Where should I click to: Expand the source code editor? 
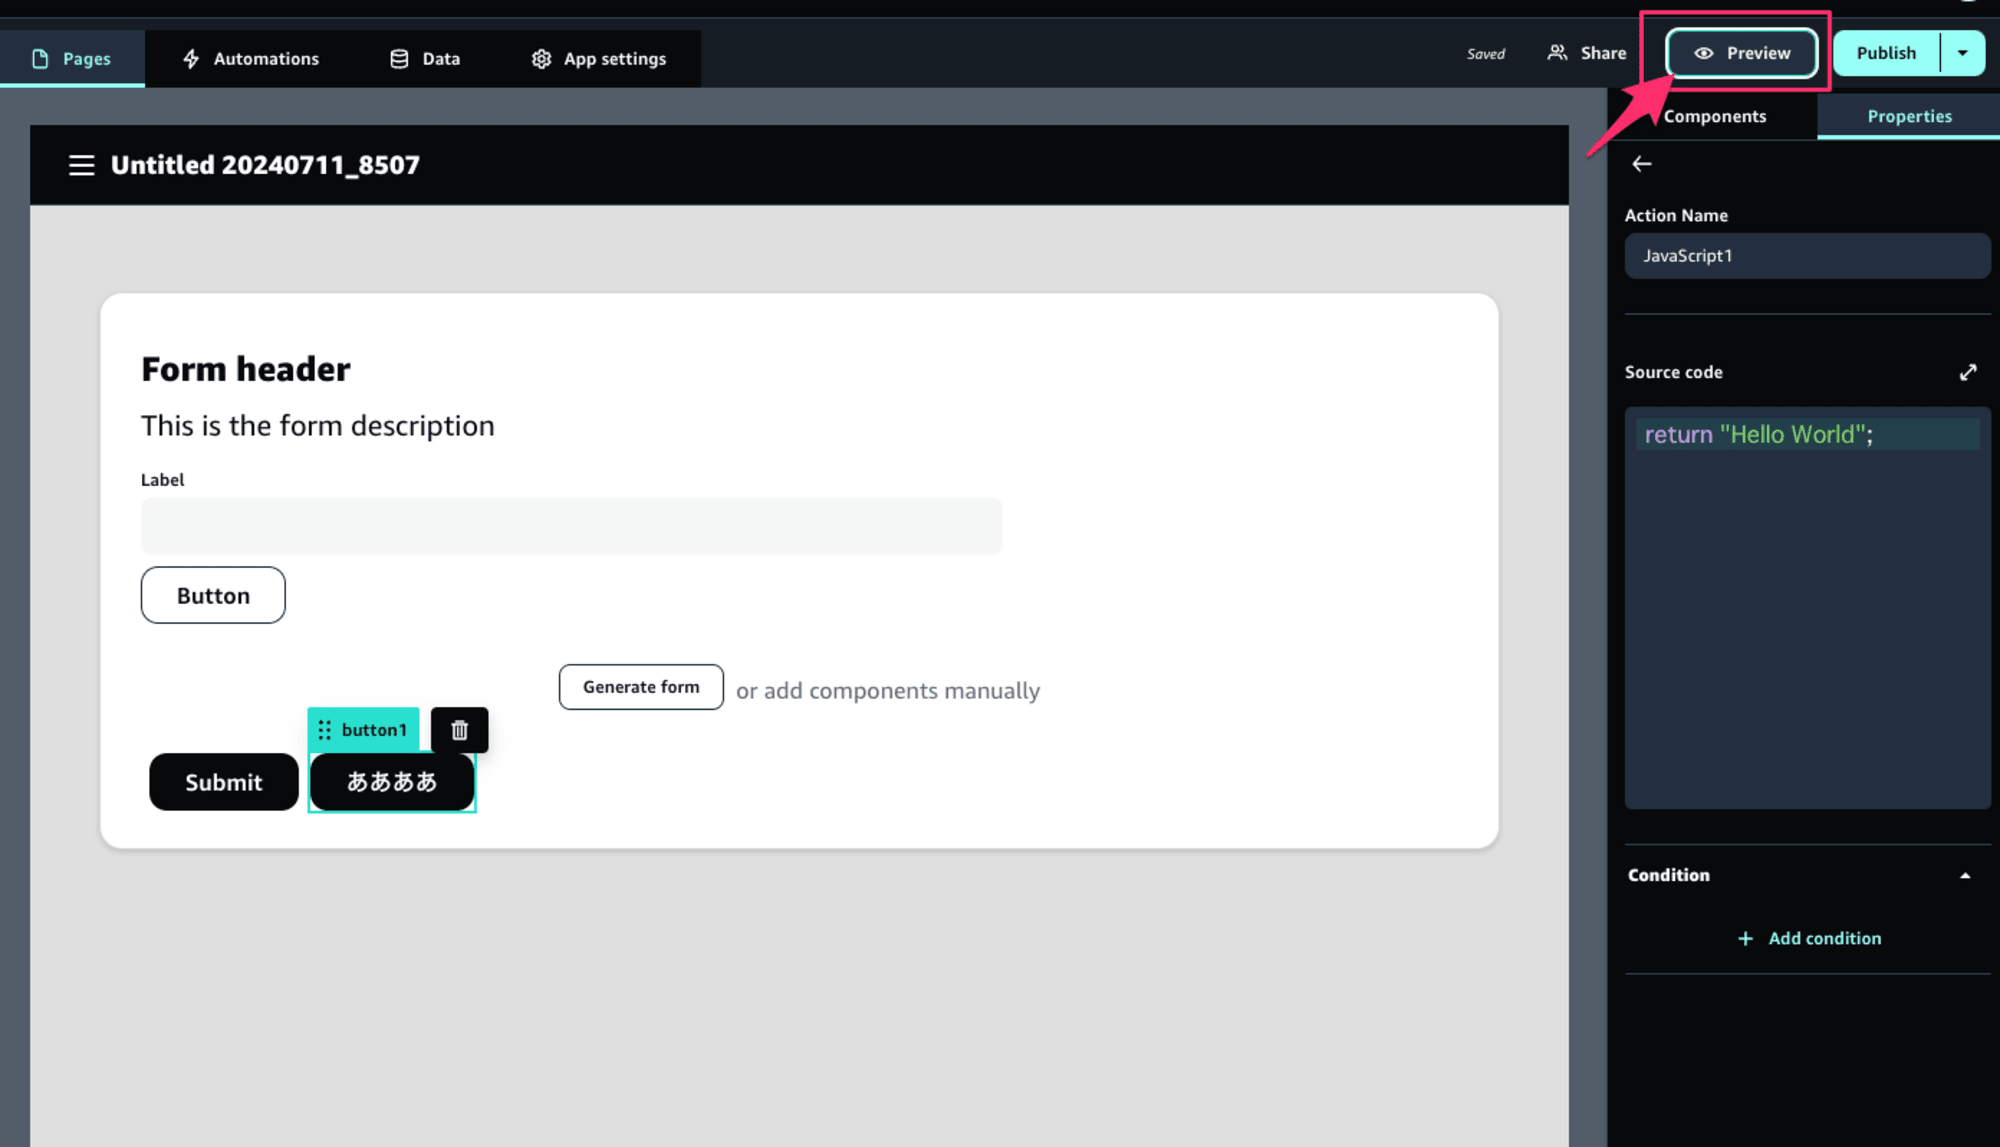(x=1967, y=372)
